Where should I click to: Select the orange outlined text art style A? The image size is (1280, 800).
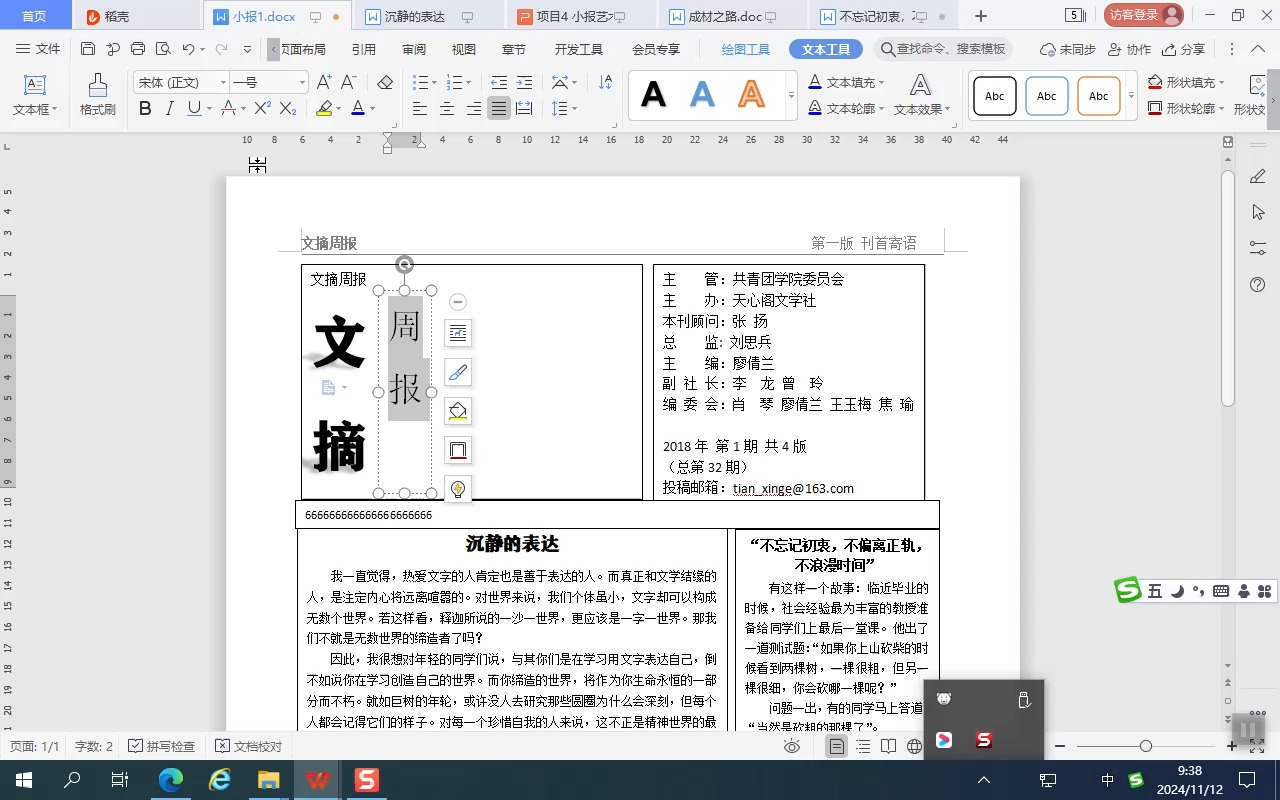point(751,95)
